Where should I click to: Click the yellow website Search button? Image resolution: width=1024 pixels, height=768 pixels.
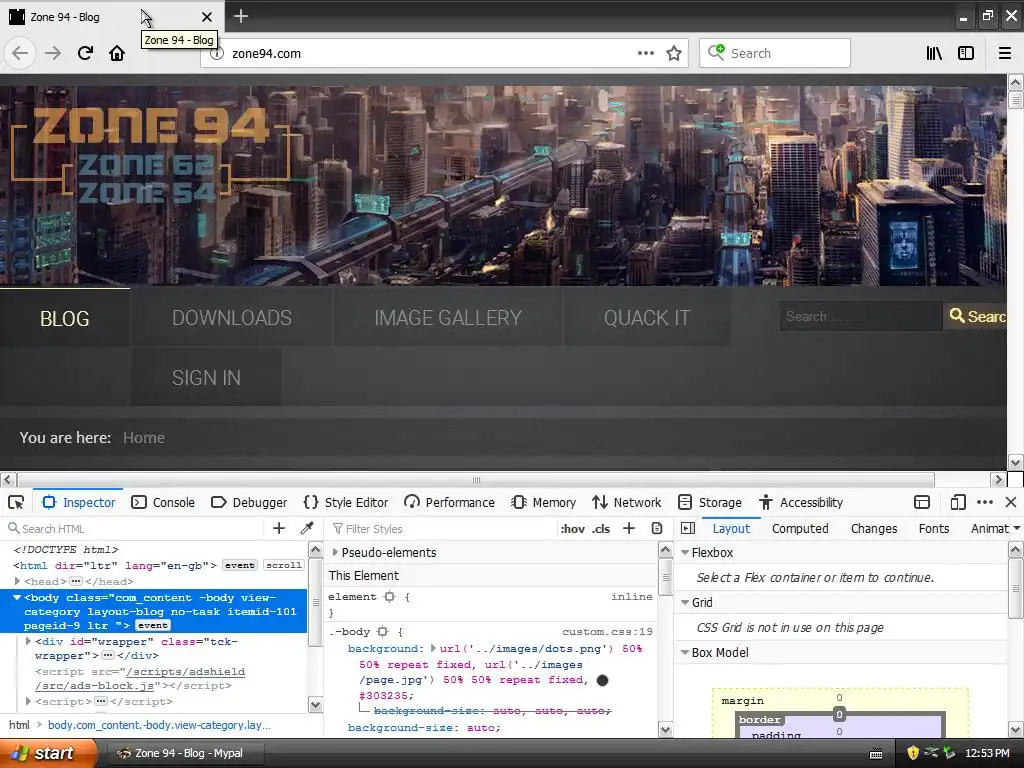pos(976,316)
